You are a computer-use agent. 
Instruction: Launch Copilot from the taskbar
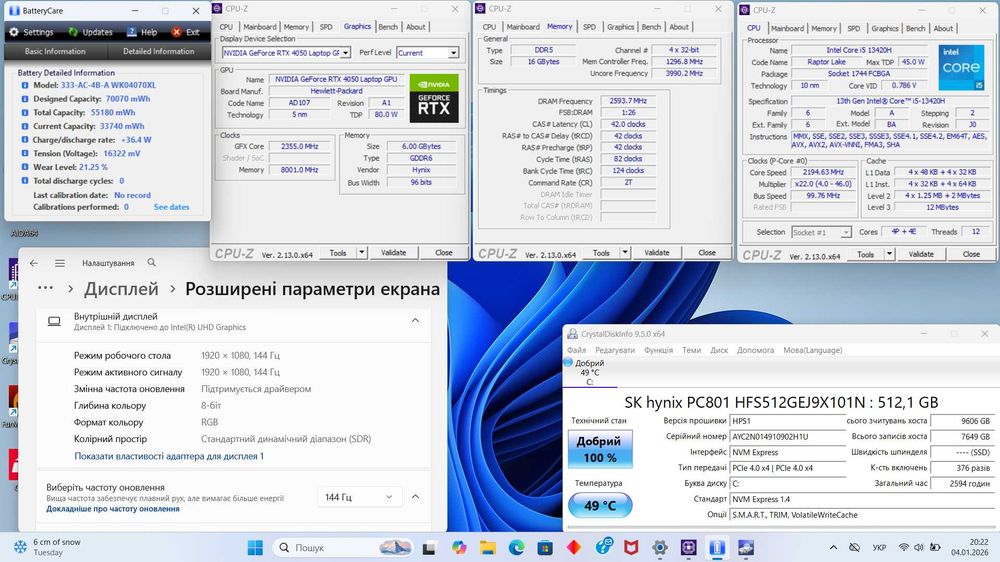(x=459, y=547)
